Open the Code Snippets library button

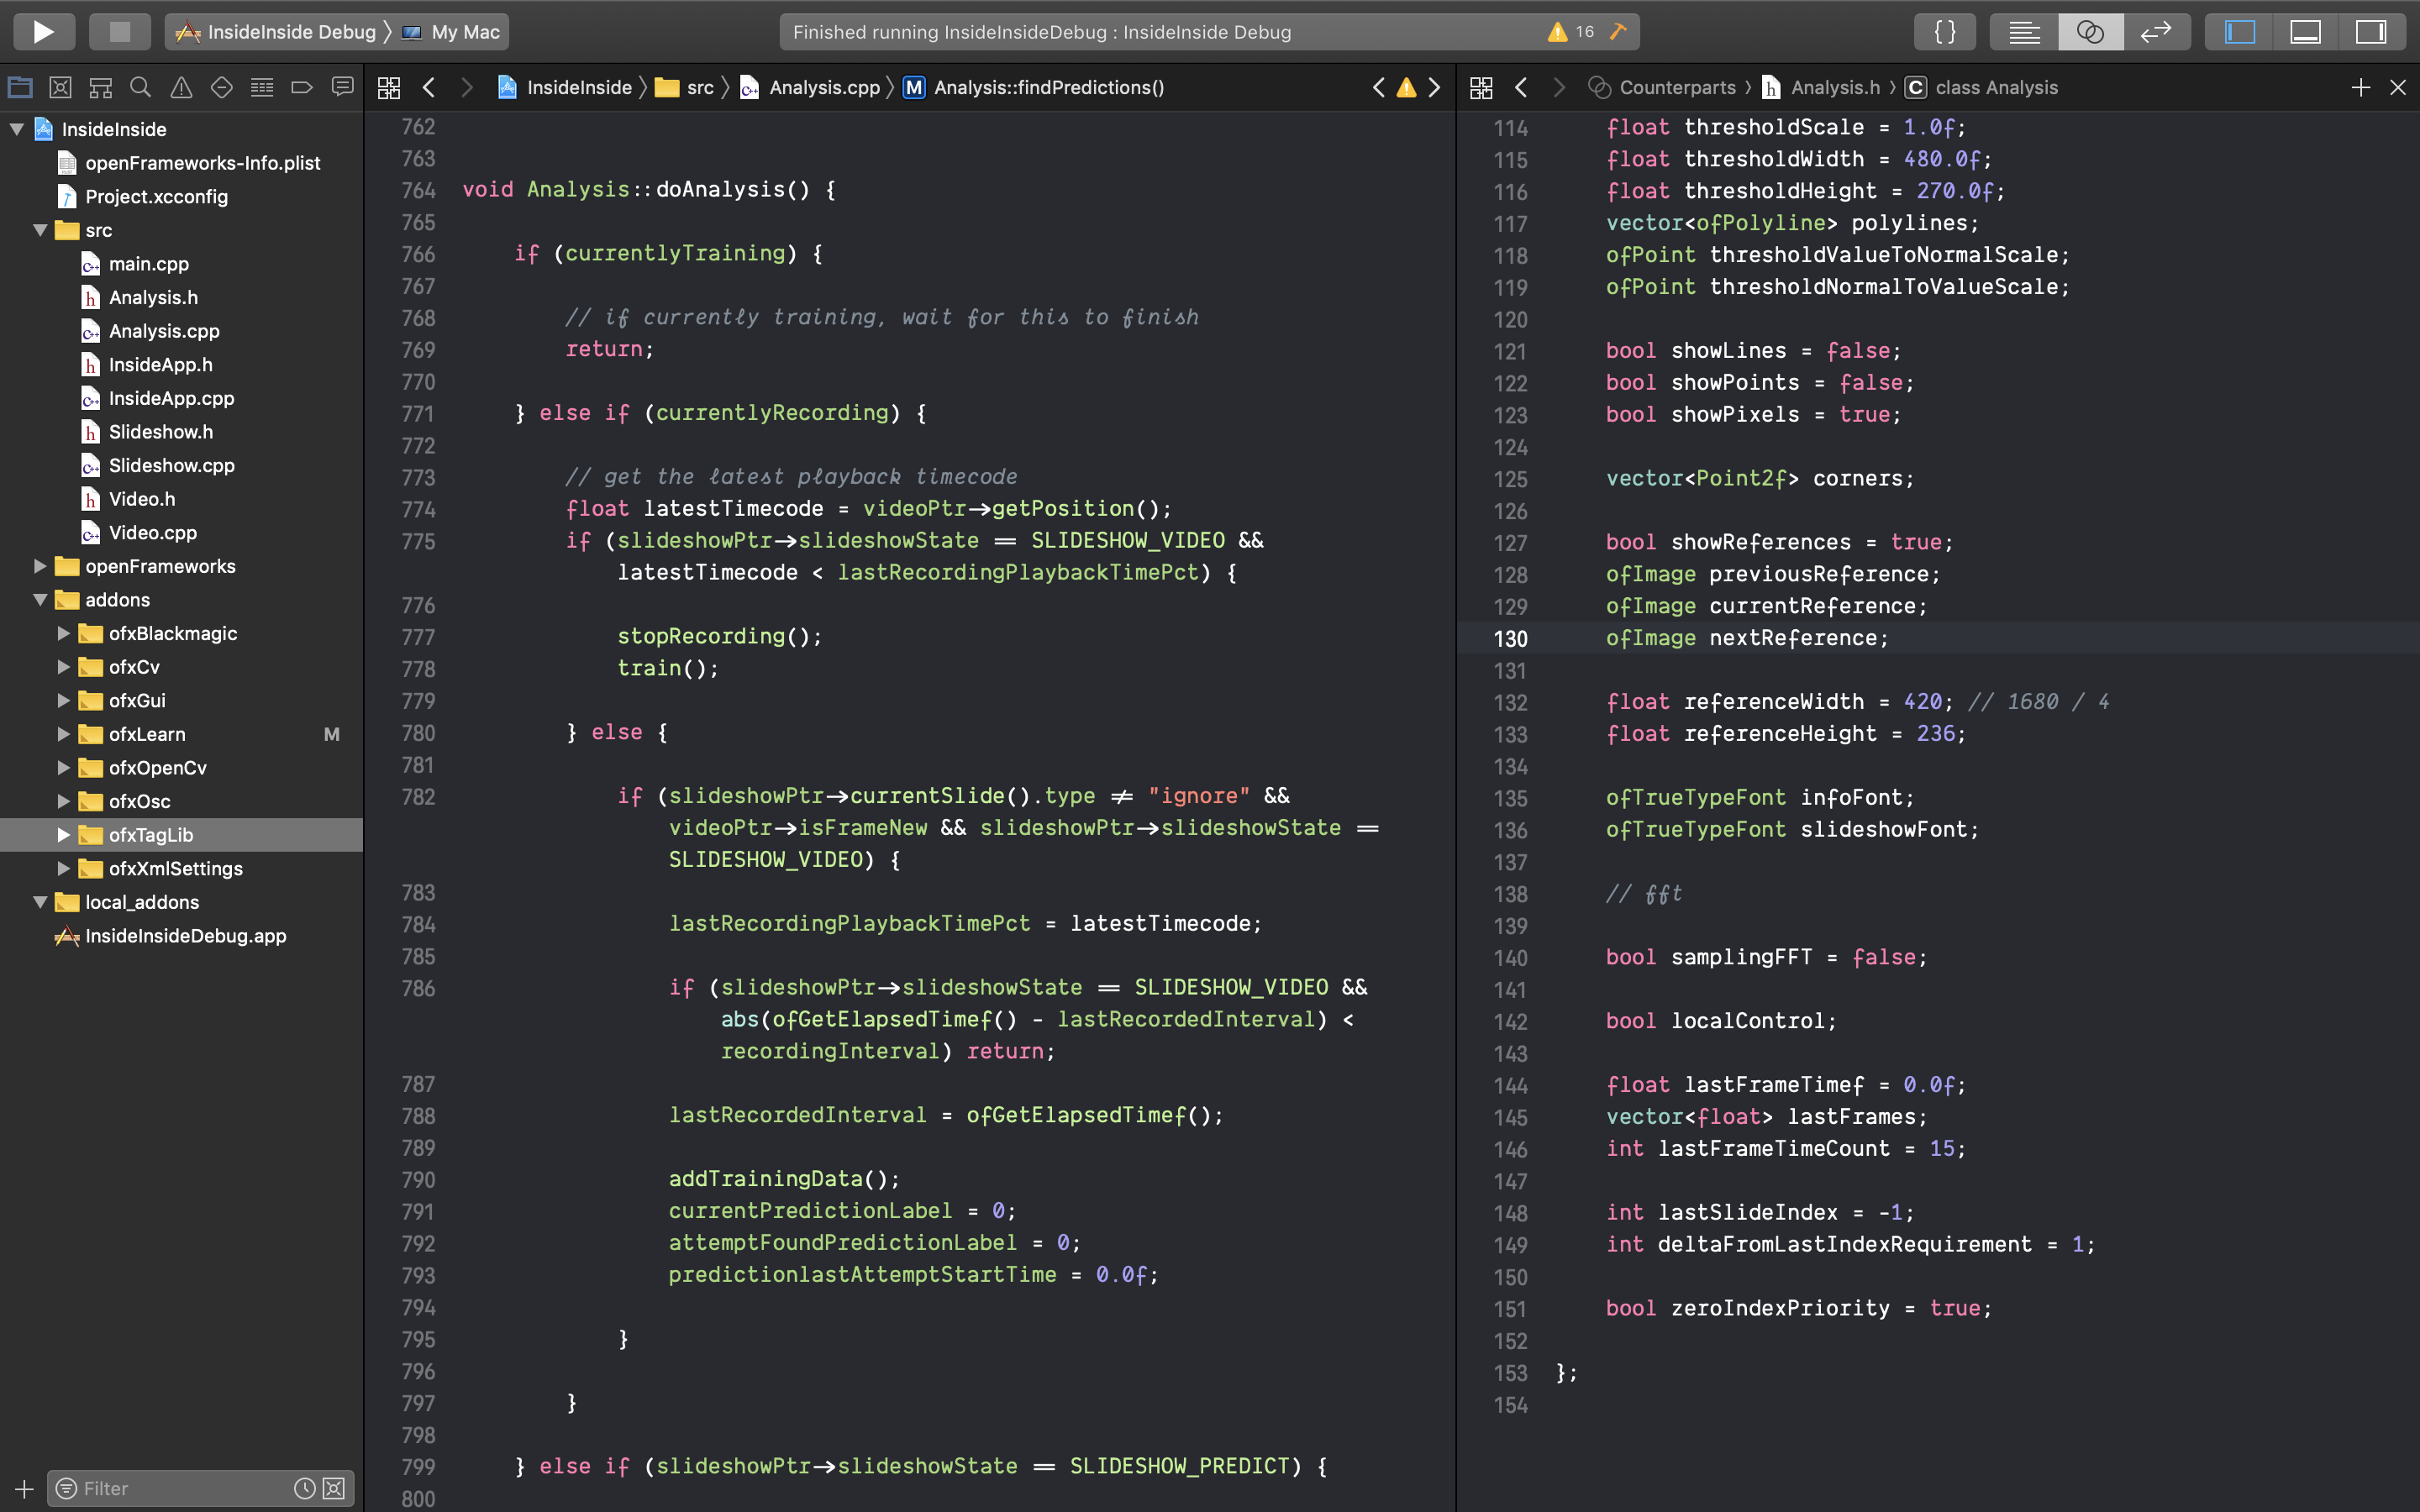1944,32
